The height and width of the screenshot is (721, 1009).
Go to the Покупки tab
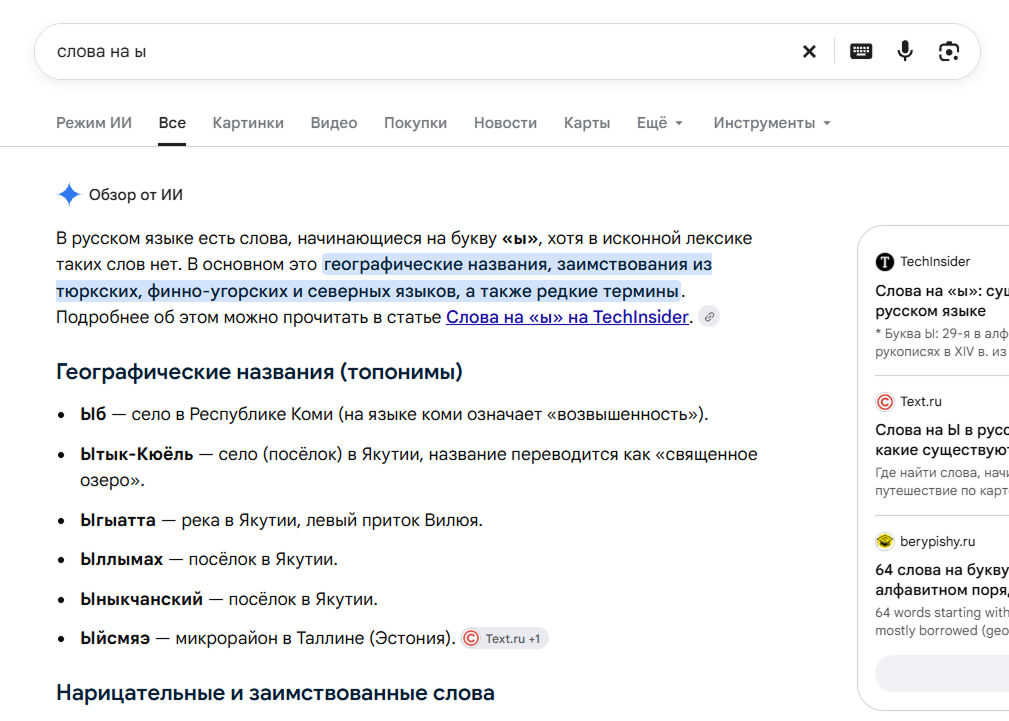[416, 123]
